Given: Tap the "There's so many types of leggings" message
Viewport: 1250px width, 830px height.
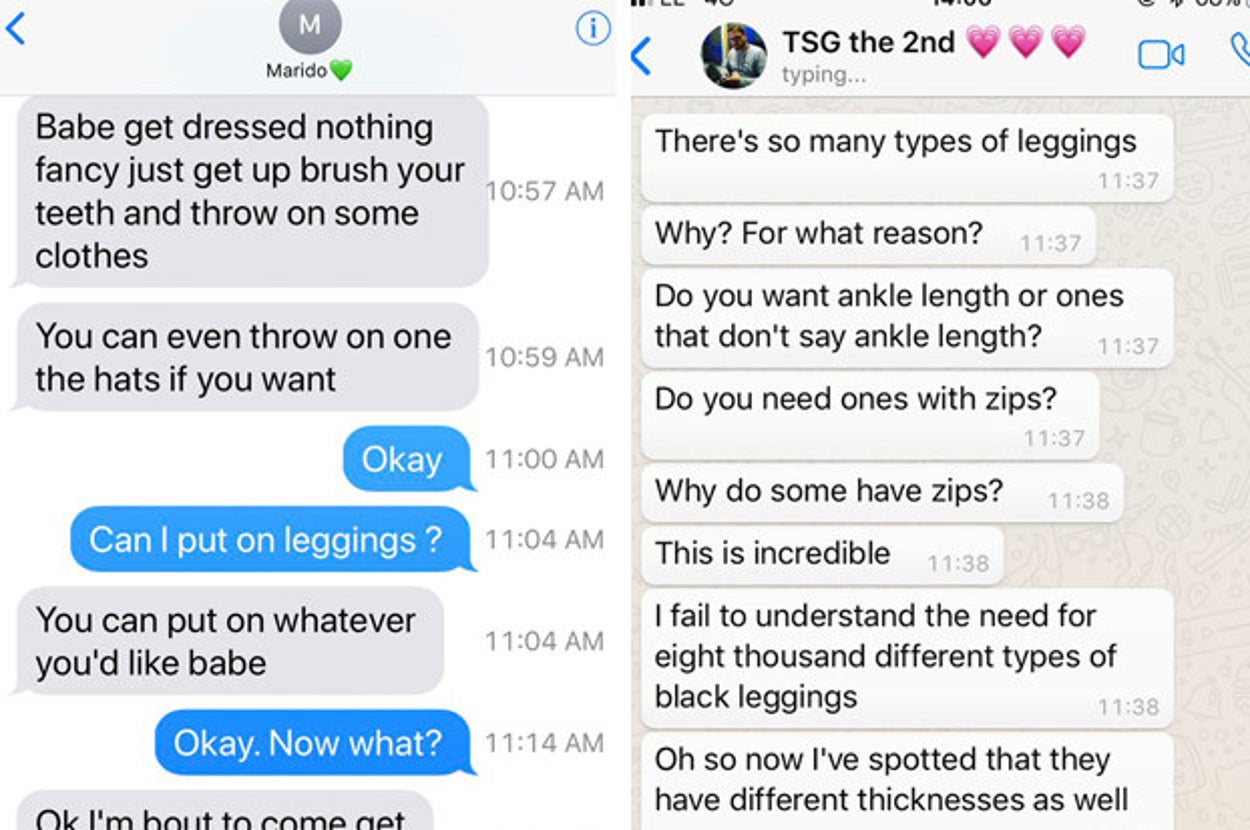Looking at the screenshot, I should click(905, 156).
